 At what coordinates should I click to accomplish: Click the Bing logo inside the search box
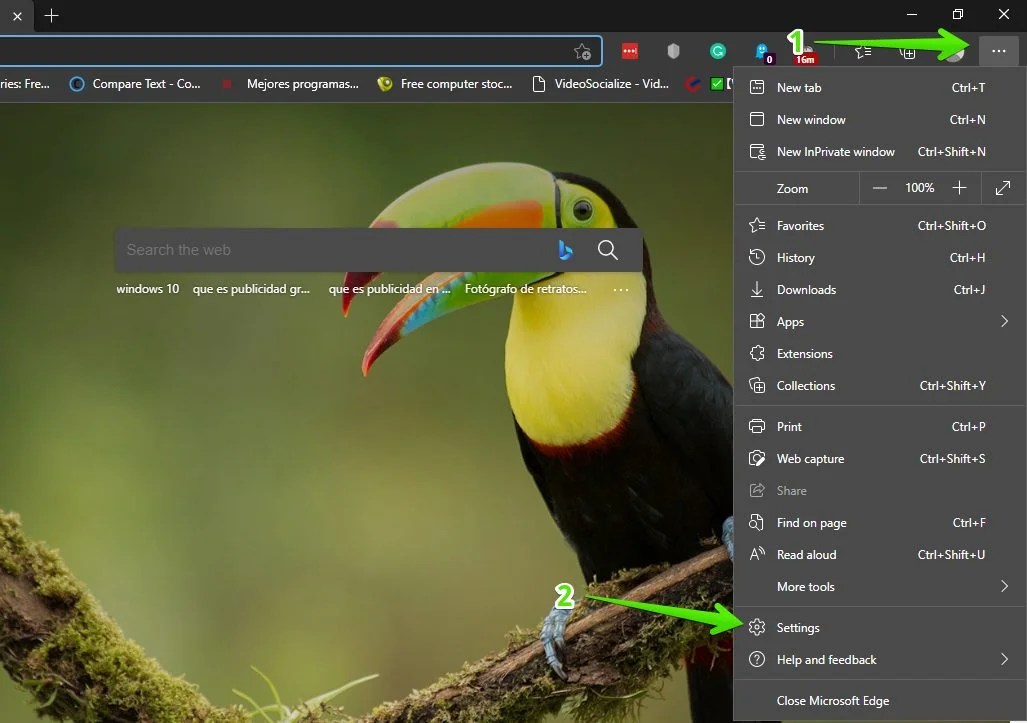coord(565,250)
